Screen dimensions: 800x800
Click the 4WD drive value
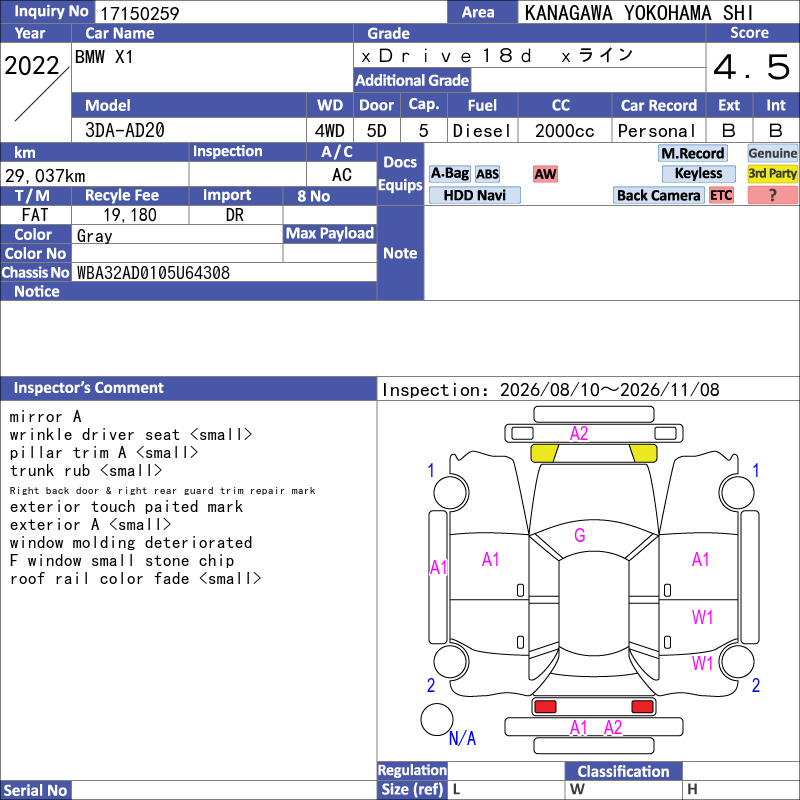point(330,131)
